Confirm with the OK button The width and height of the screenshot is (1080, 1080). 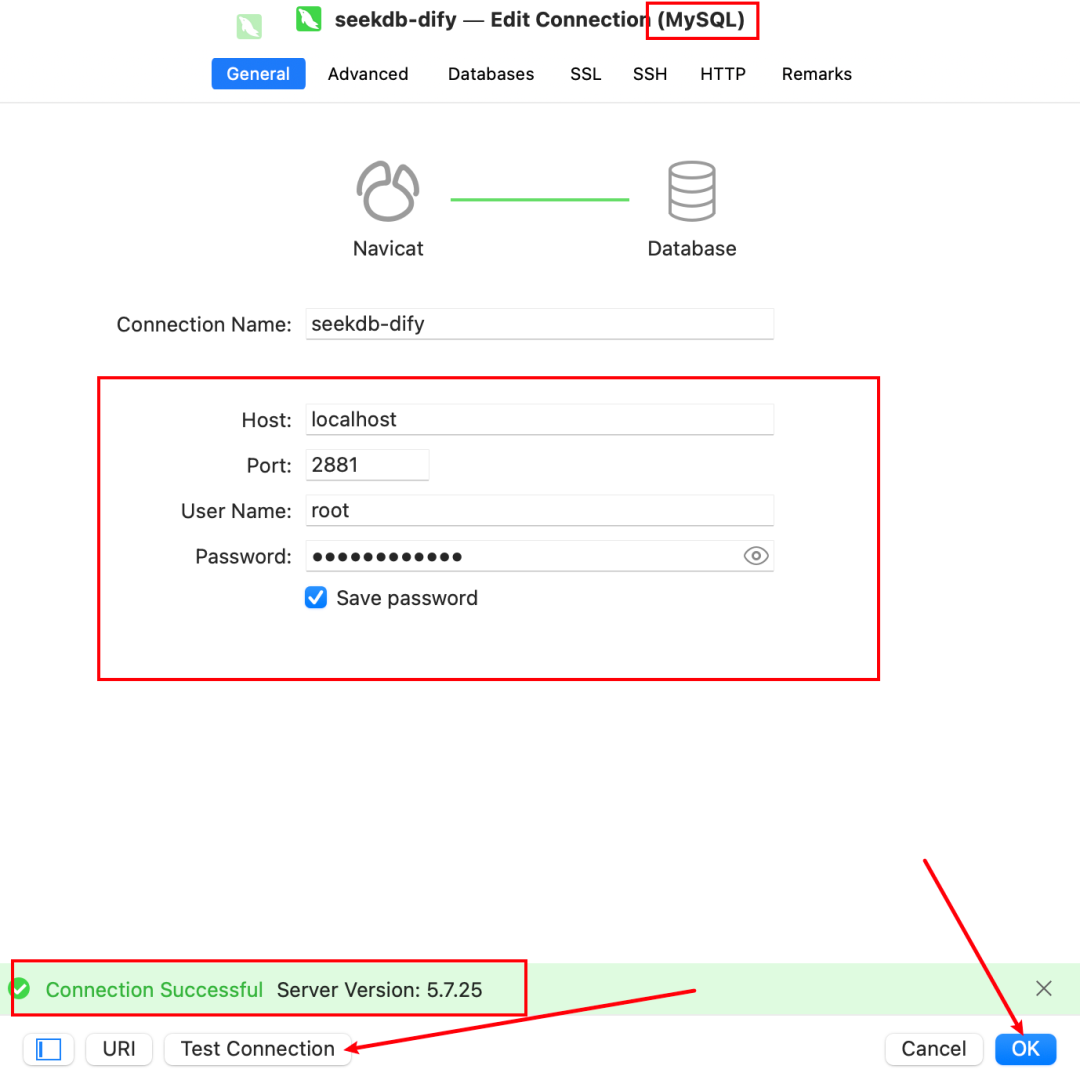click(x=1026, y=1049)
